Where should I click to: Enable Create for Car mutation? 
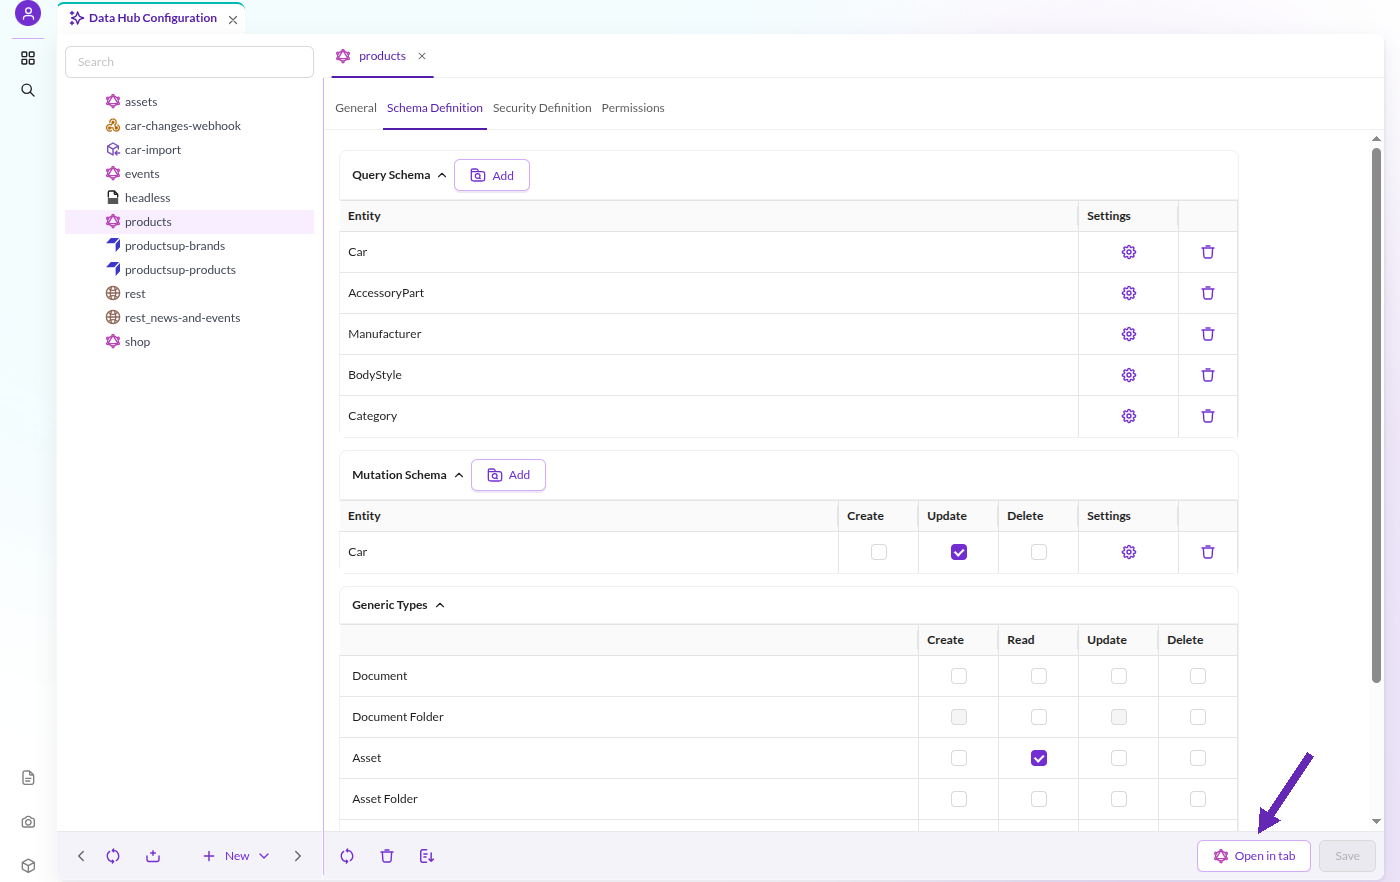tap(879, 552)
